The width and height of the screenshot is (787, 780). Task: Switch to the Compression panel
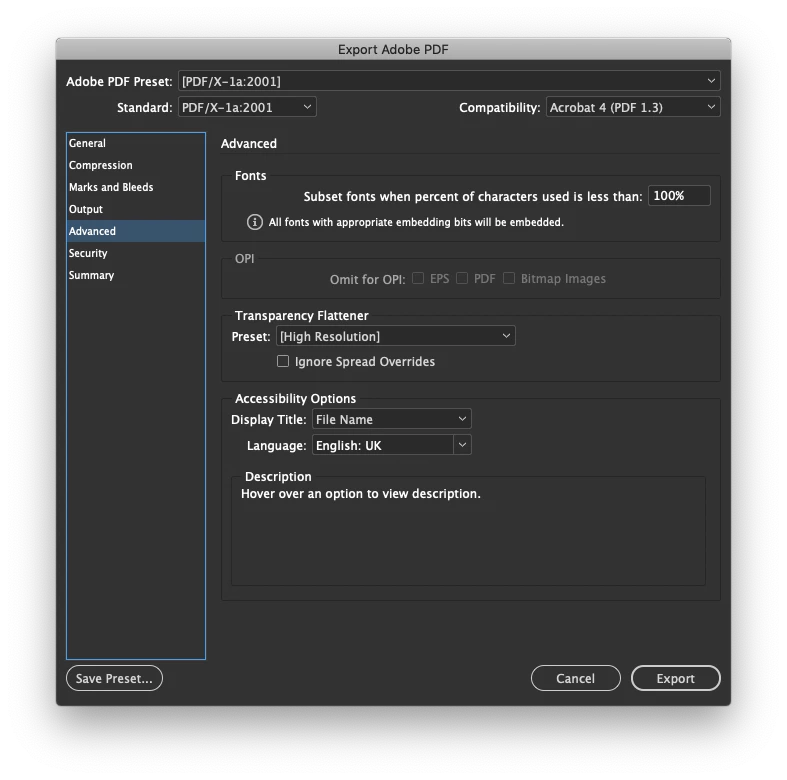(136, 165)
